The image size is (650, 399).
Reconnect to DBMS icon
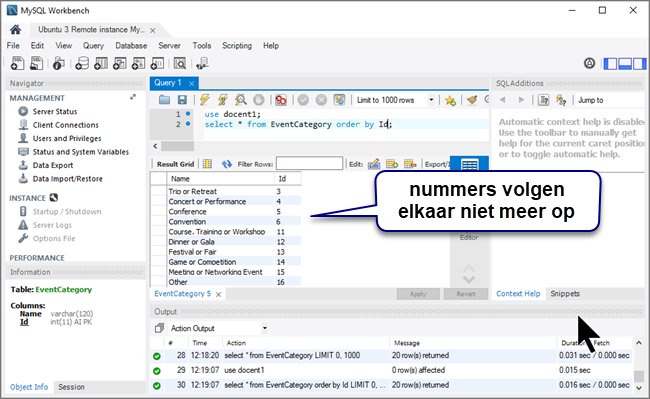tap(202, 63)
